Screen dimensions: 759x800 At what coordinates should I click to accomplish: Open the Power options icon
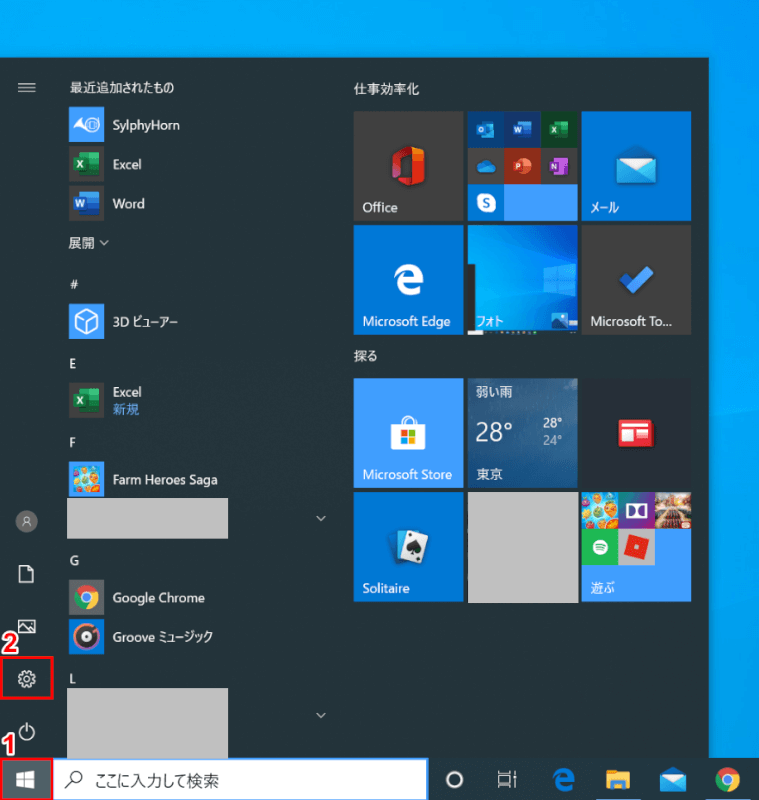[x=27, y=732]
